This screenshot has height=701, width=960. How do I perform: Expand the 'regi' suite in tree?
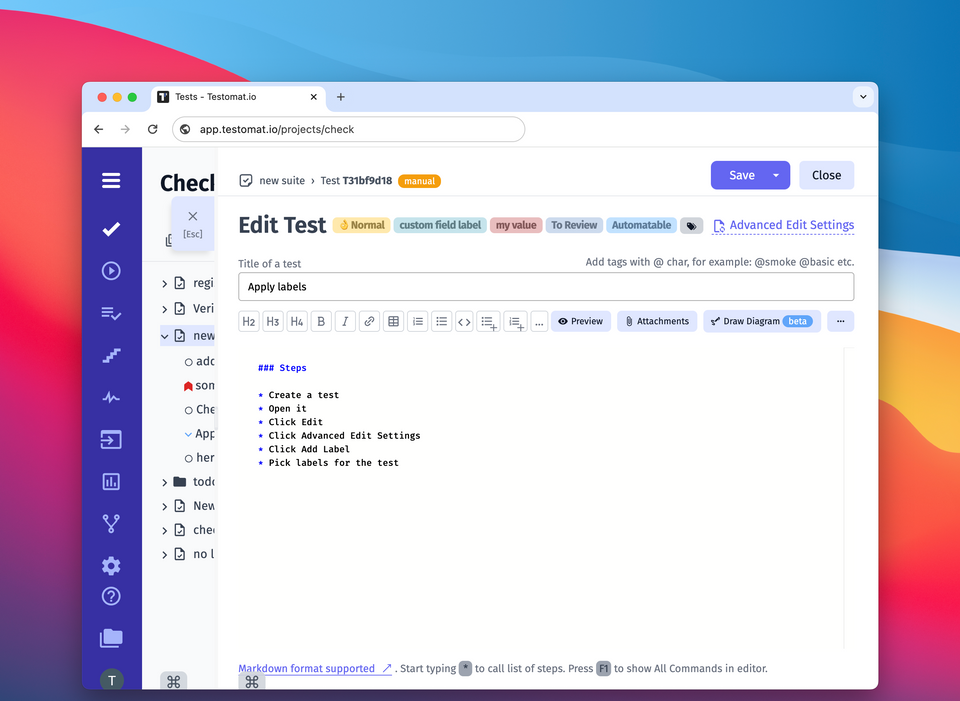164,283
